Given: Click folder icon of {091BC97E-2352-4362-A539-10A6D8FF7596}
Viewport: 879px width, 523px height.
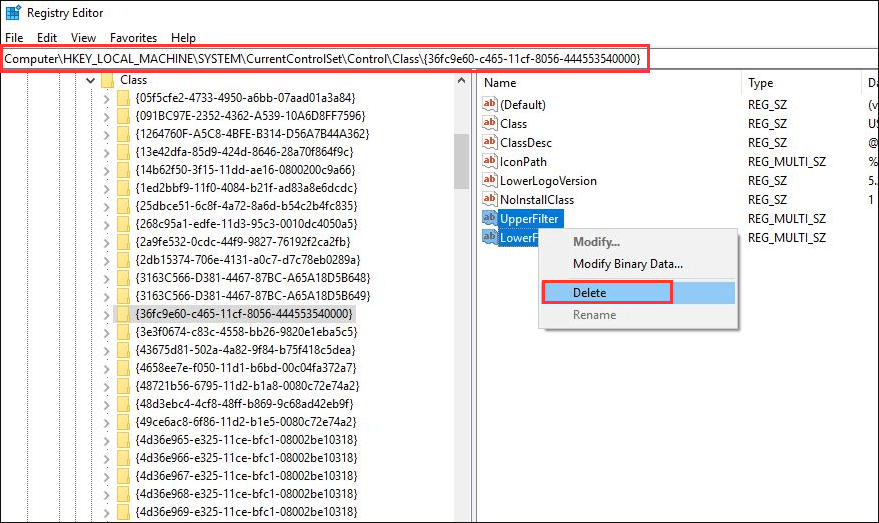Looking at the screenshot, I should (124, 116).
